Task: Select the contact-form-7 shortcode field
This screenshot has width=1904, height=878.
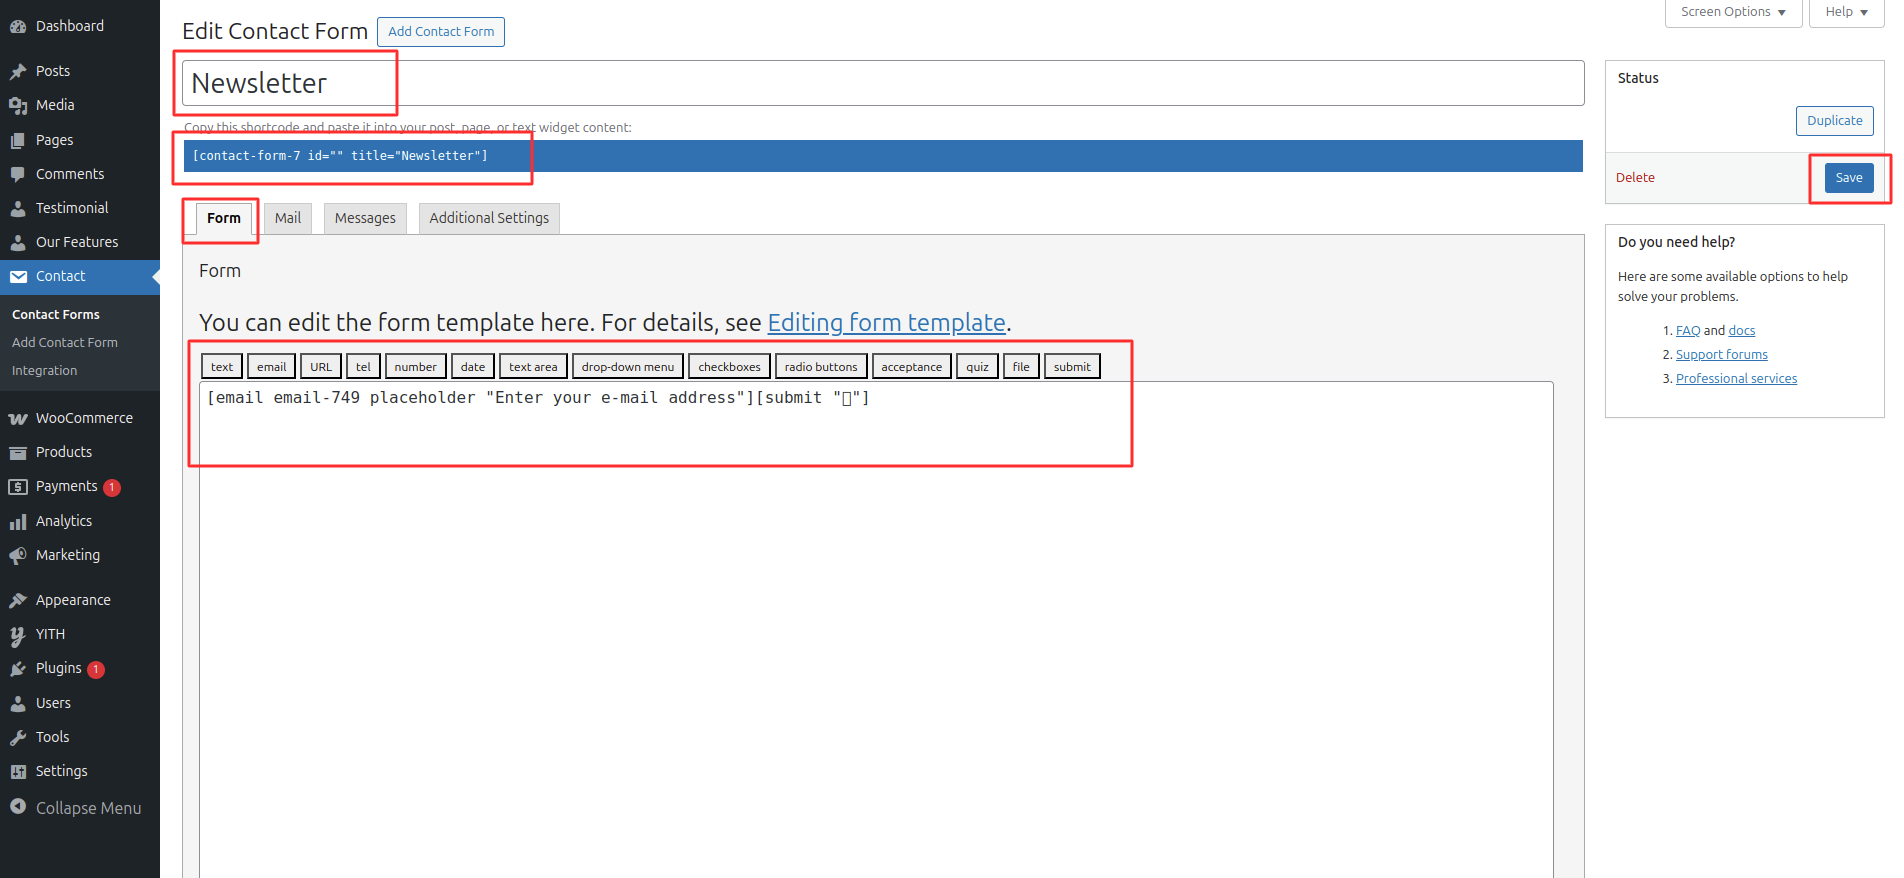Action: pyautogui.click(x=883, y=156)
